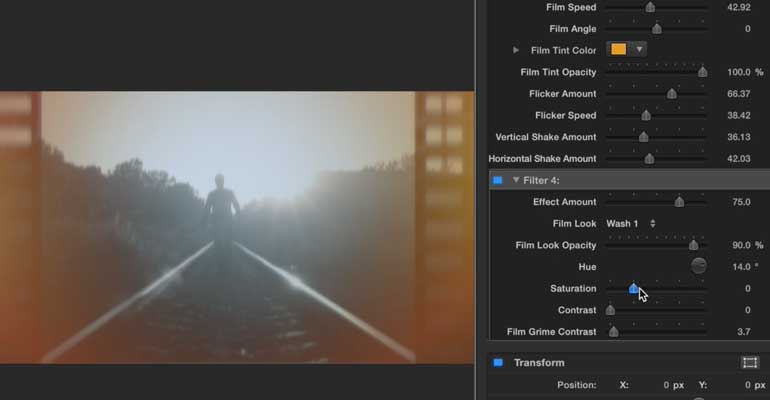
Task: Click the Saturation value field
Action: pyautogui.click(x=747, y=289)
